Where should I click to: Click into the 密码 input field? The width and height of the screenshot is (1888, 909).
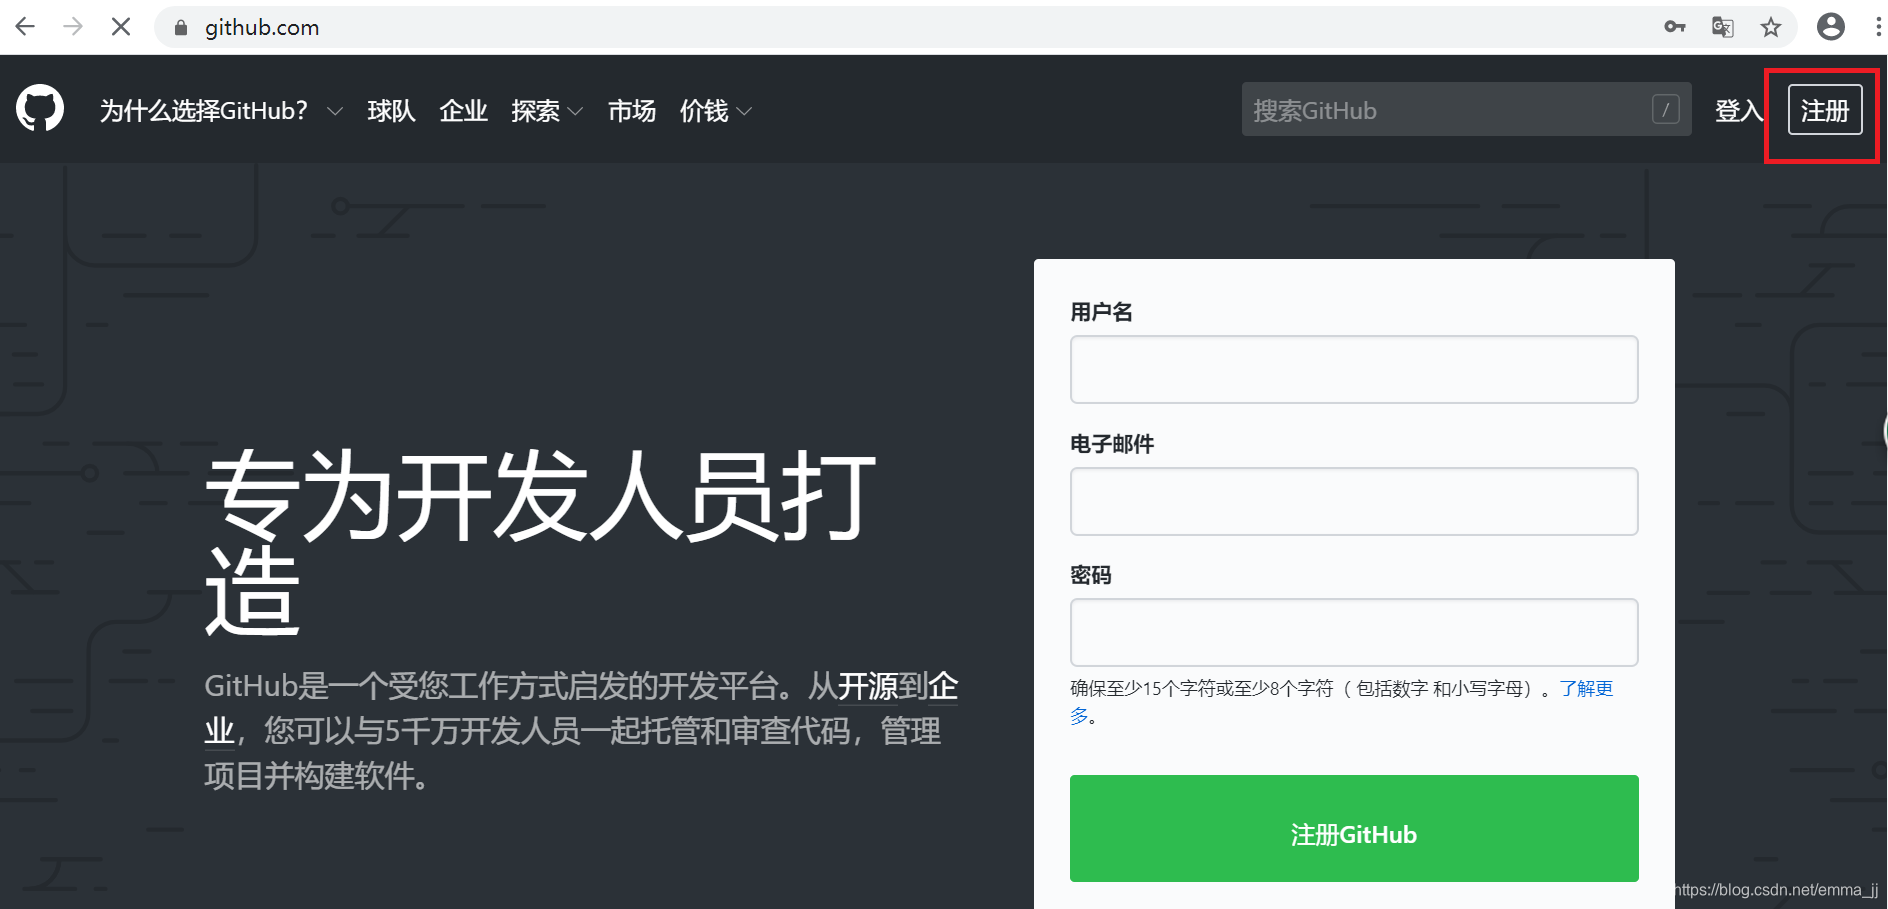[x=1354, y=632]
